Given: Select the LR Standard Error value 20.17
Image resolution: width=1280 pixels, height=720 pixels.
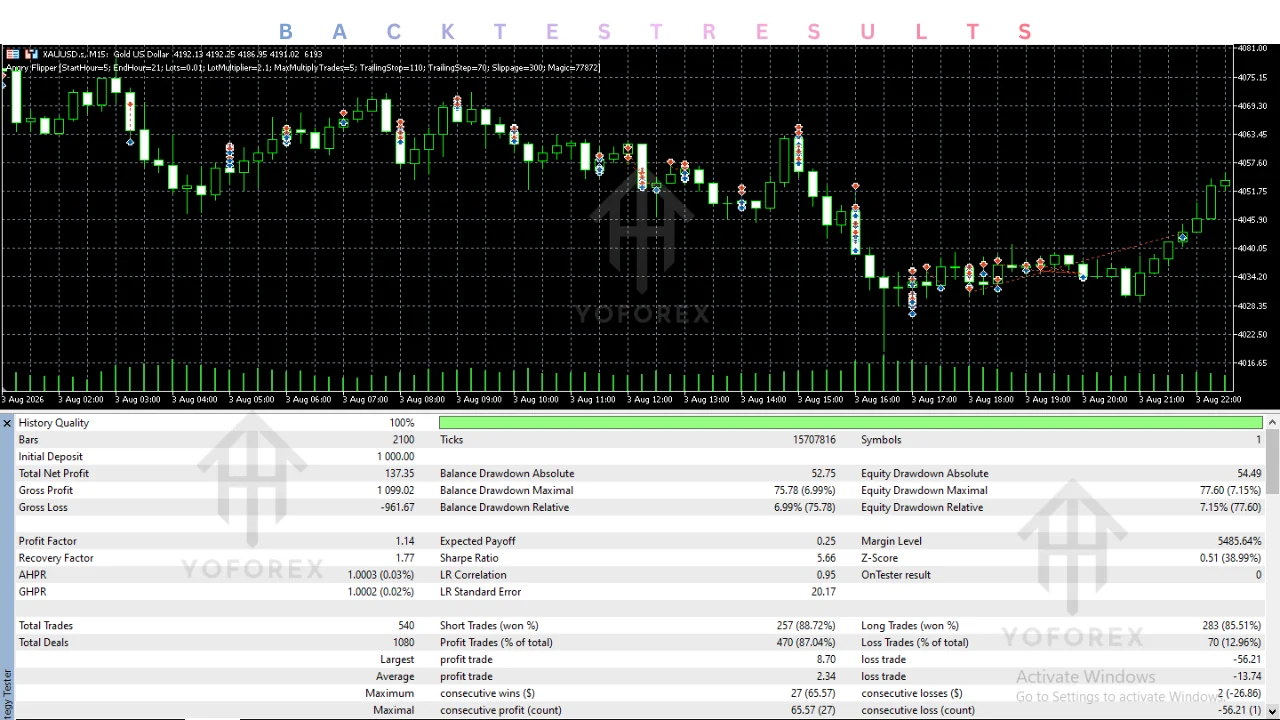Looking at the screenshot, I should (823, 593).
